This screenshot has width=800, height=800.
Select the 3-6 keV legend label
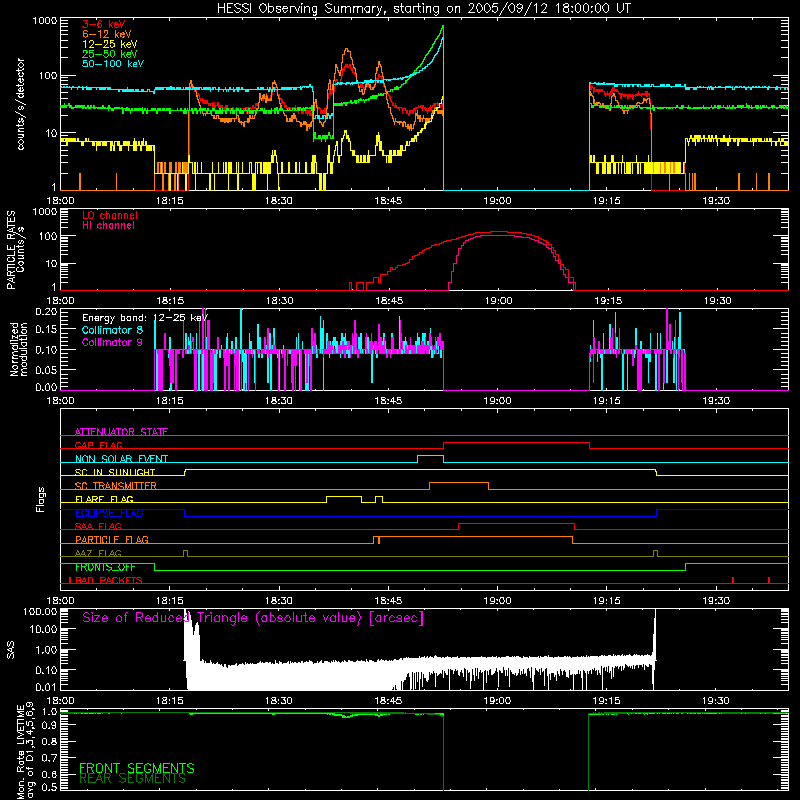tap(104, 24)
